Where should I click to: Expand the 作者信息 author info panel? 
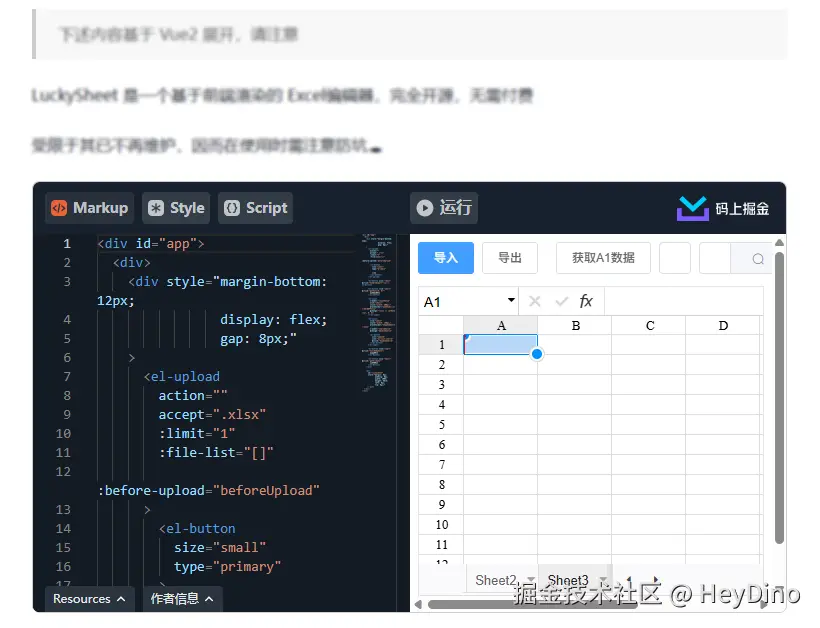(182, 599)
